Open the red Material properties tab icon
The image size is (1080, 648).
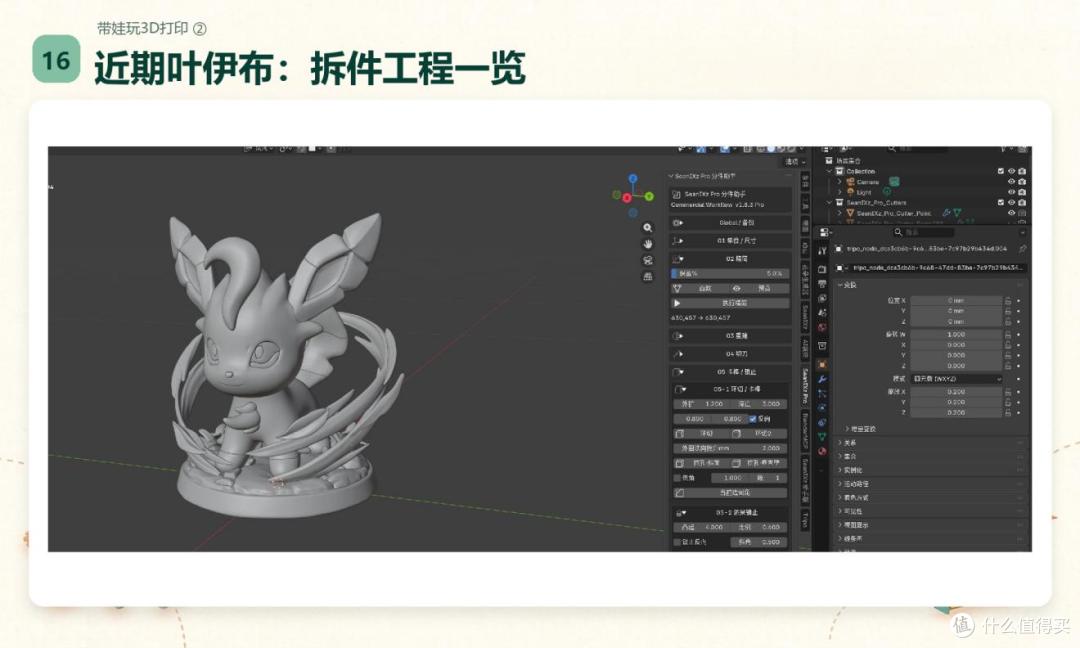pyautogui.click(x=822, y=451)
